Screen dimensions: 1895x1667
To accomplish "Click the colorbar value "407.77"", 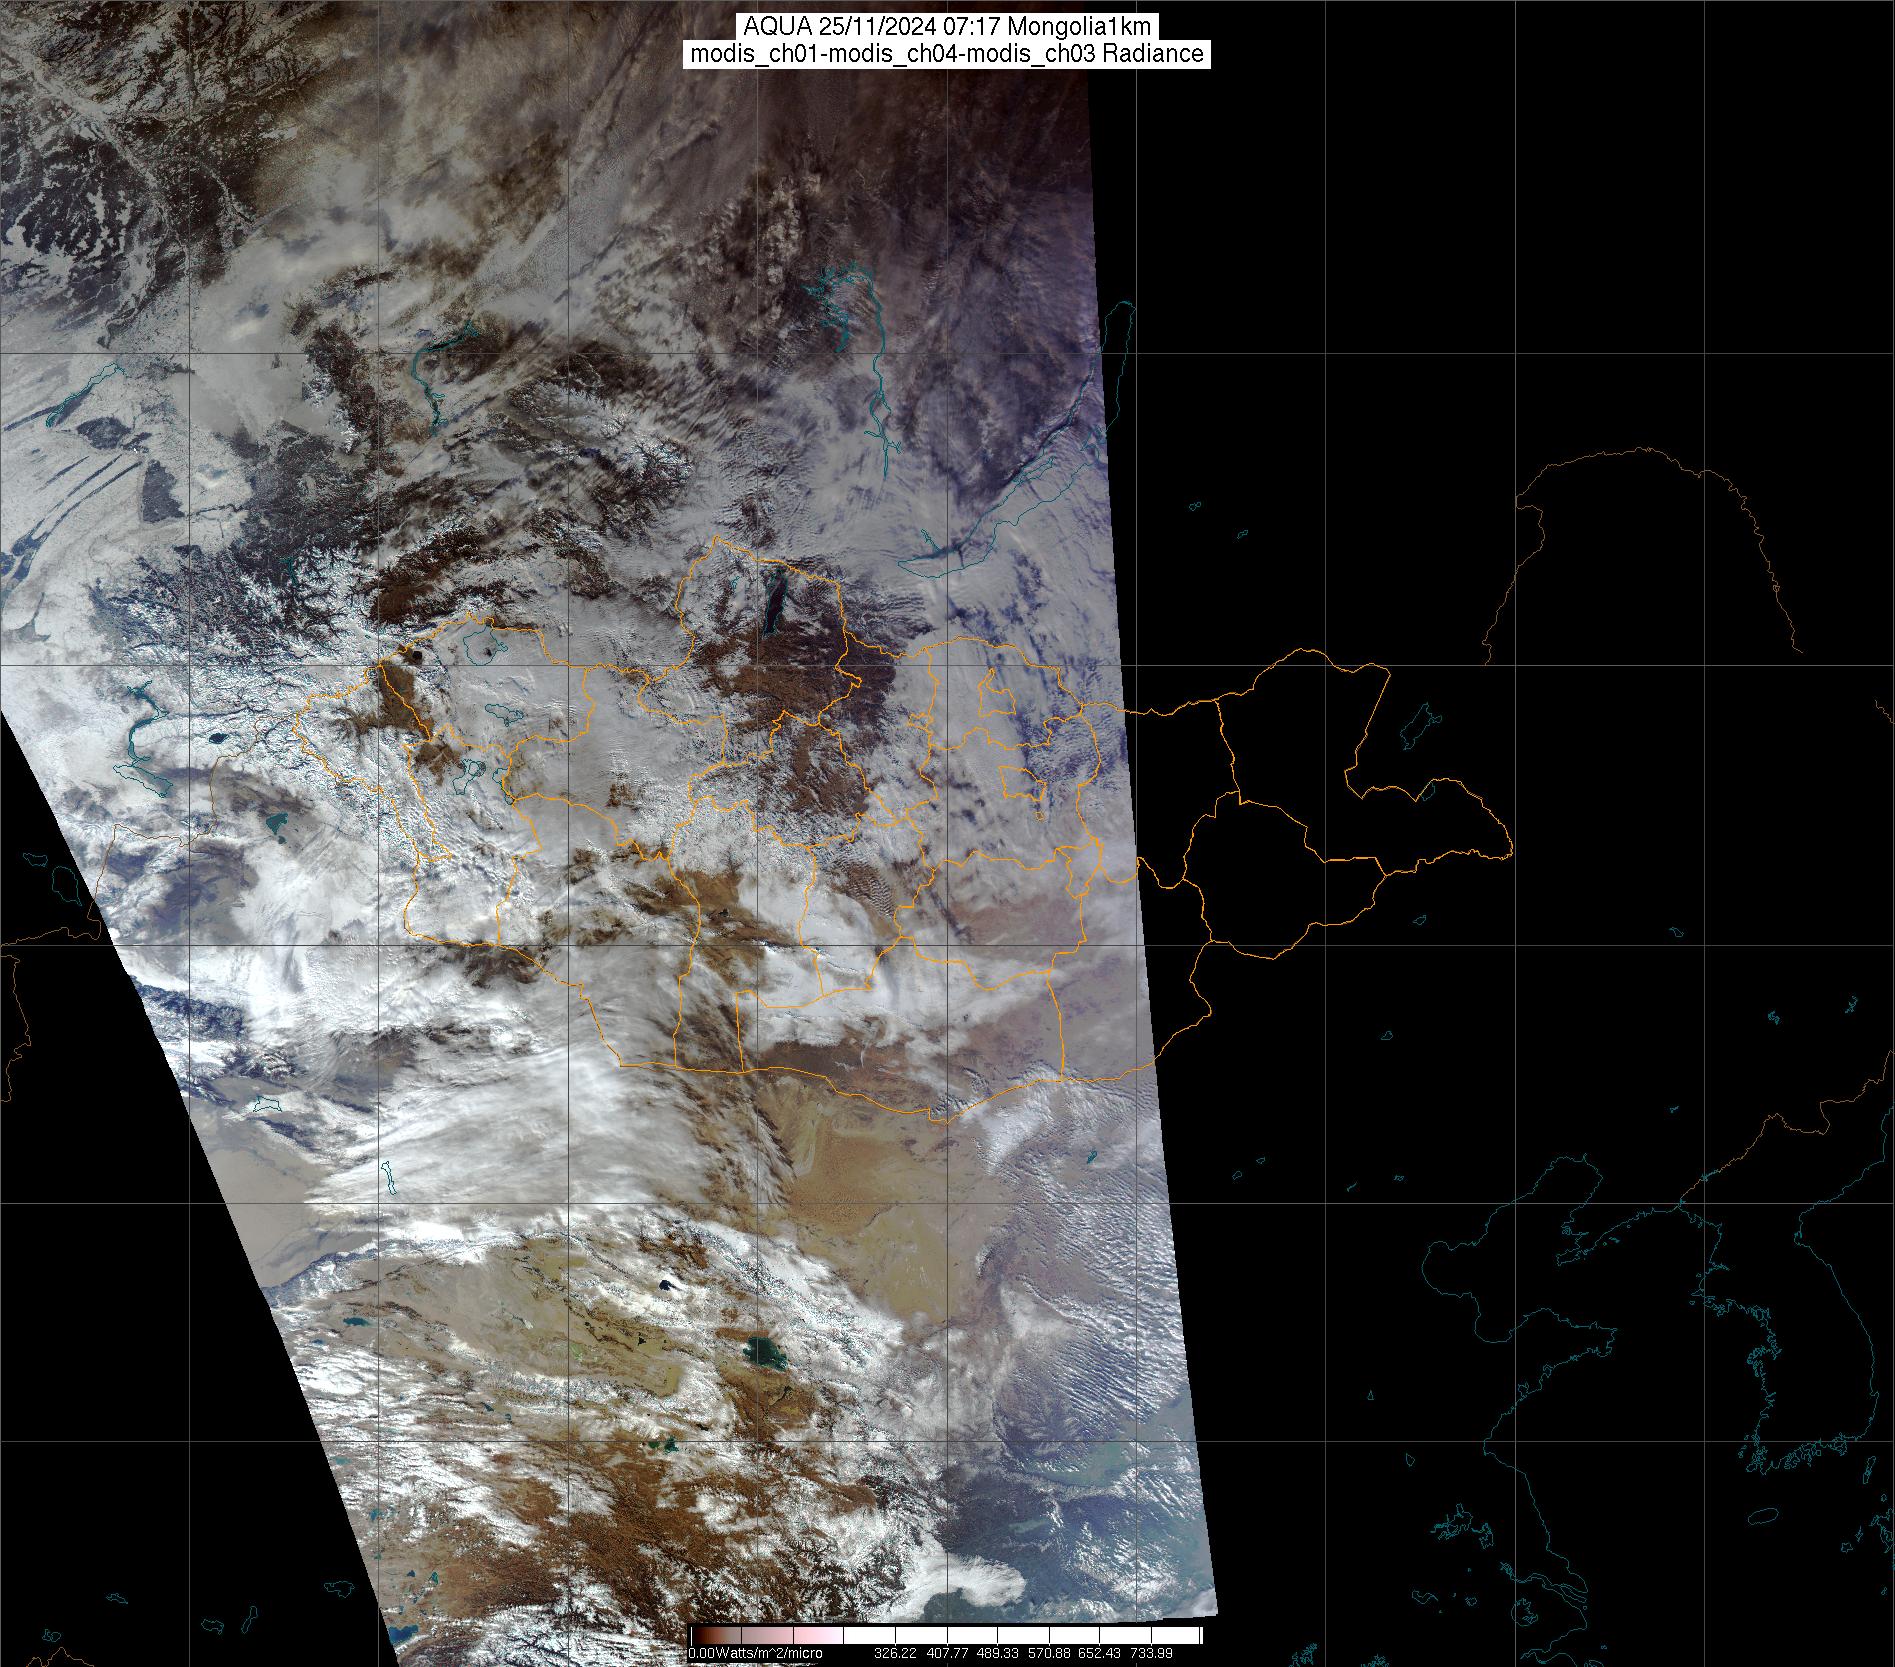I will click(946, 1653).
